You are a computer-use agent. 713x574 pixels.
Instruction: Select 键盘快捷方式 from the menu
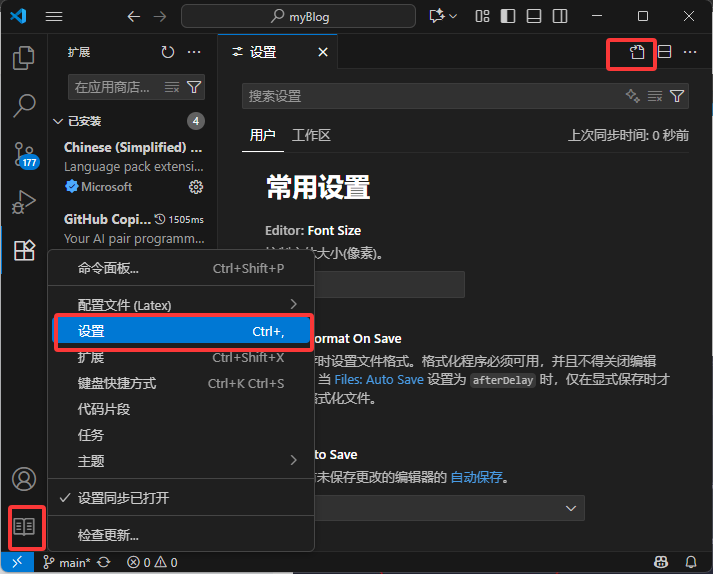pos(117,383)
